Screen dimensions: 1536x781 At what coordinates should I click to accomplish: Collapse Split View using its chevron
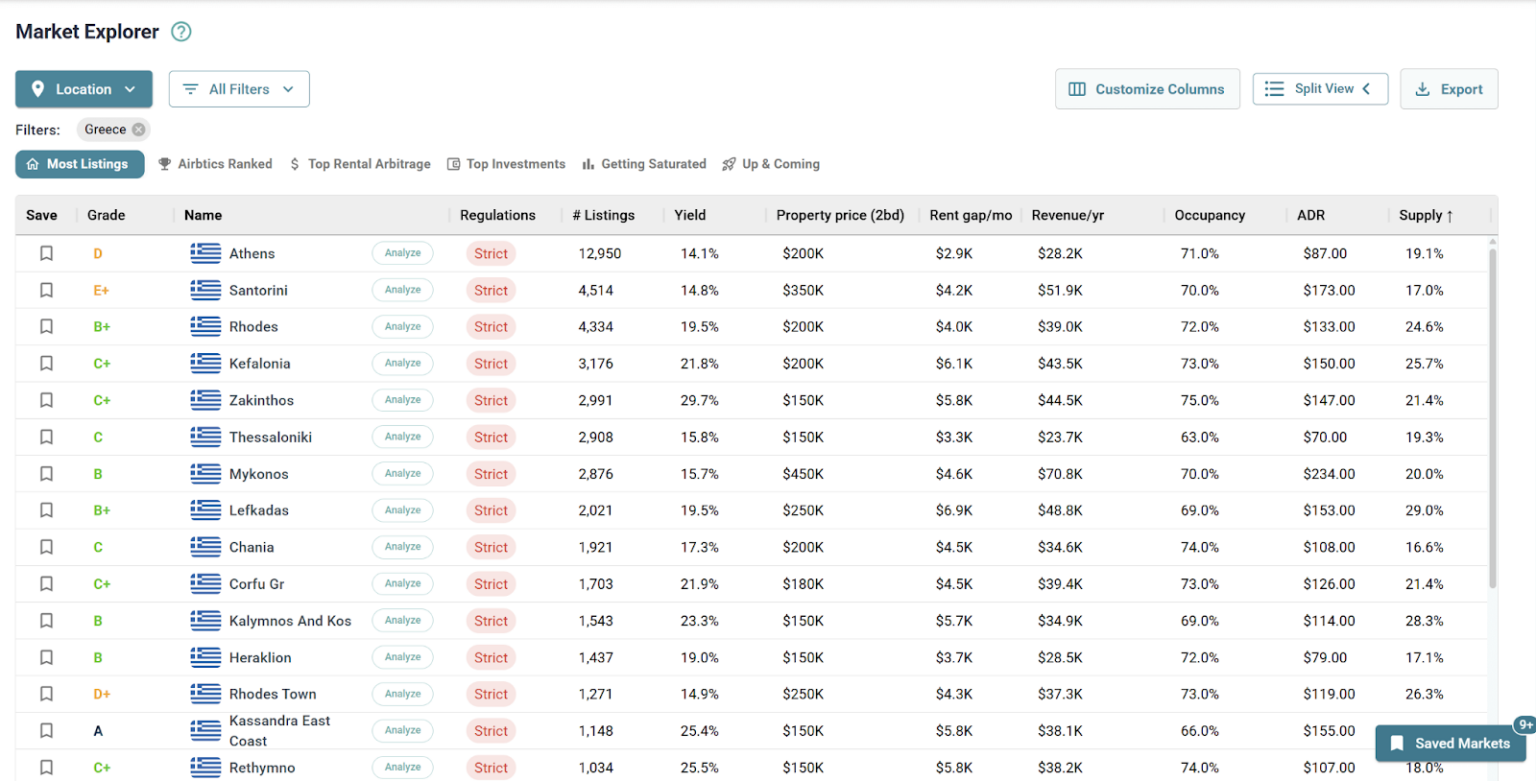1366,89
